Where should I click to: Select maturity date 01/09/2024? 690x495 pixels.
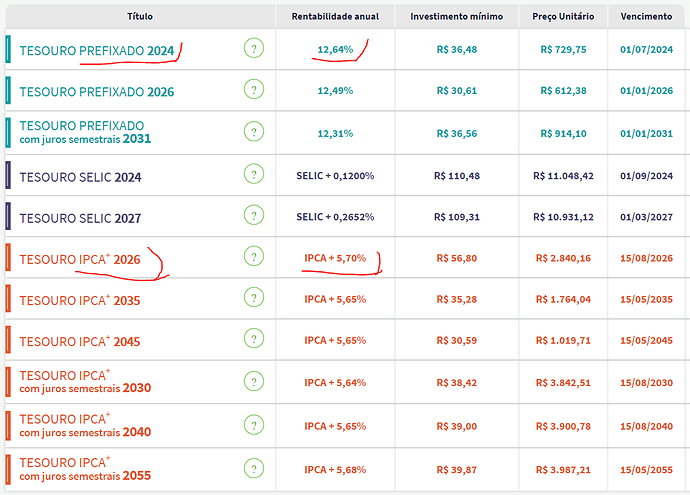[x=646, y=176]
